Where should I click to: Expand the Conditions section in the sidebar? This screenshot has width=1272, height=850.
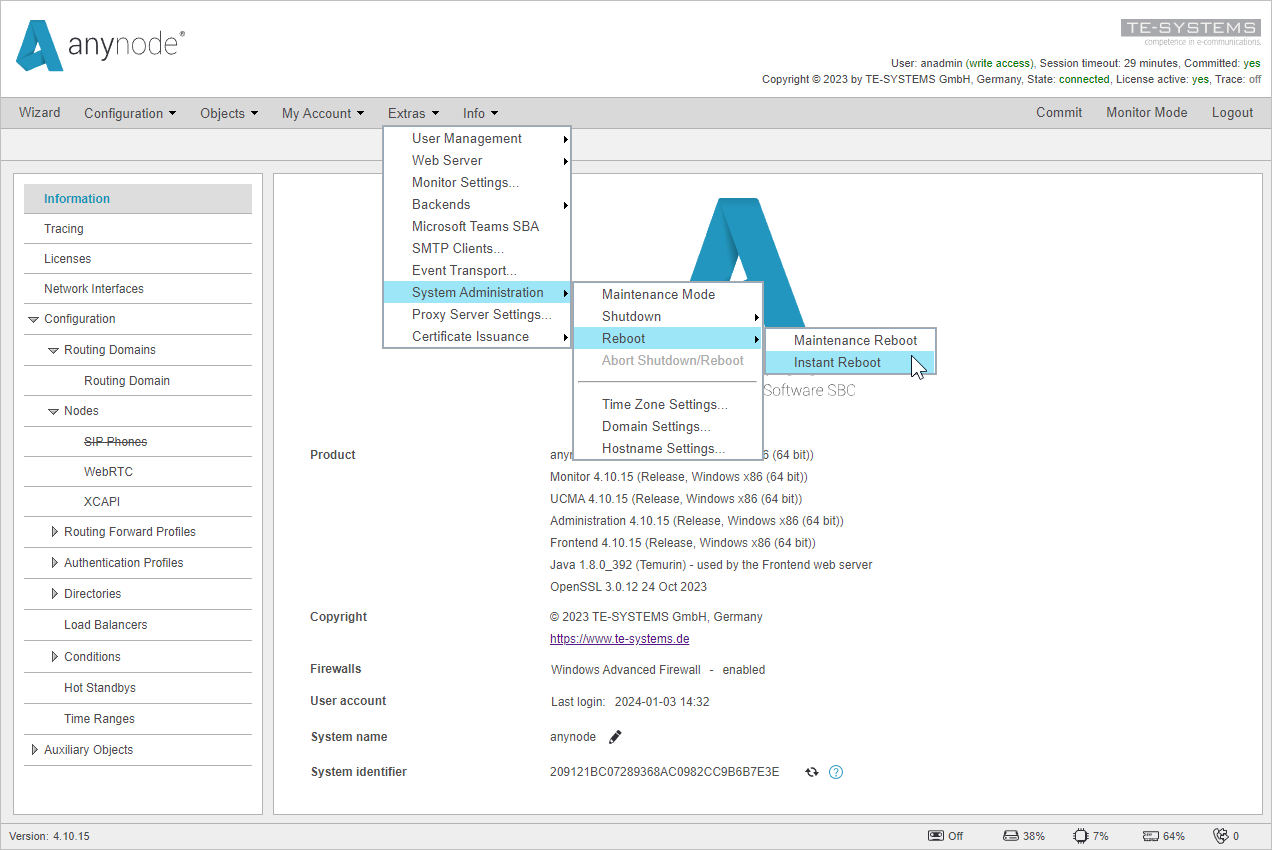pyautogui.click(x=54, y=656)
